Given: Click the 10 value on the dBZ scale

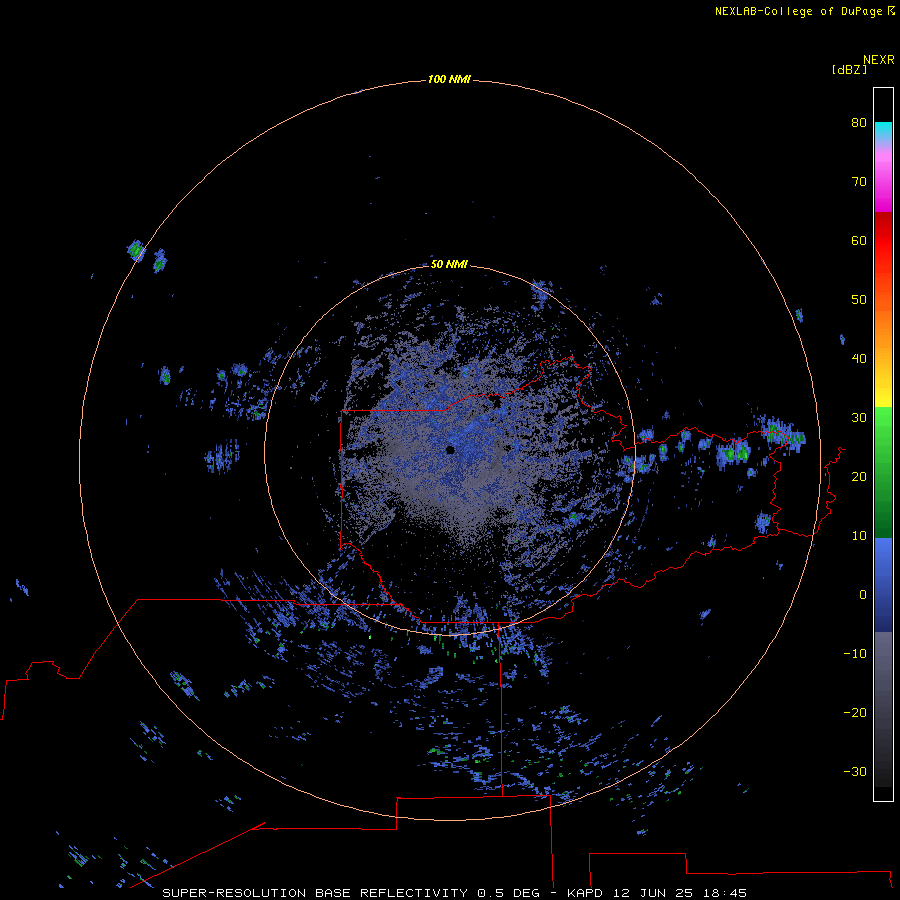Looking at the screenshot, I should point(859,536).
